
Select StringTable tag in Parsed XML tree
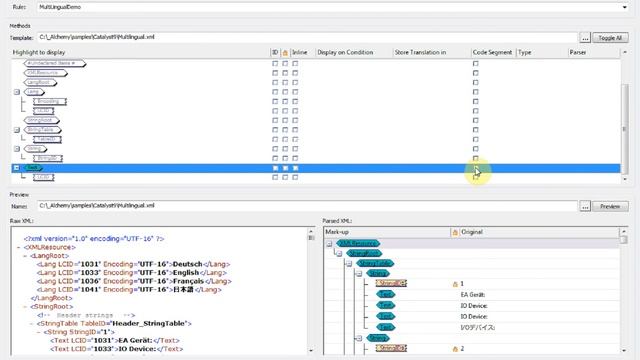[375, 263]
